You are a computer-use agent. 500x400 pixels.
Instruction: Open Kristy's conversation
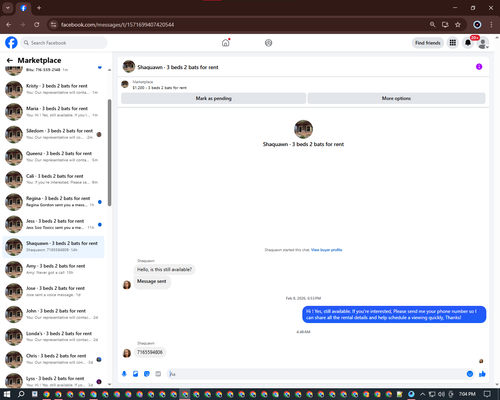(53, 89)
